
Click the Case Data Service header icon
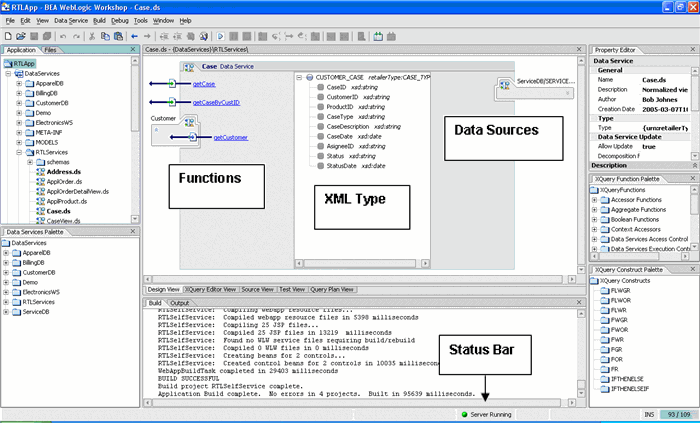click(189, 67)
